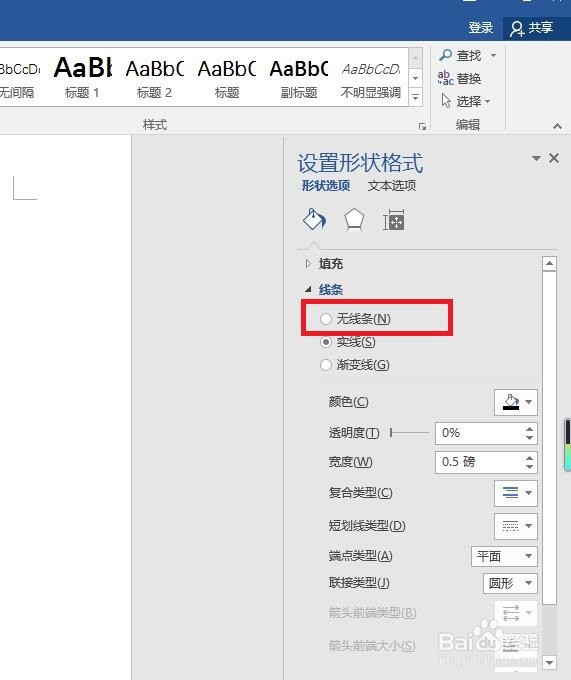The height and width of the screenshot is (680, 571).
Task: Click the Login (登录) link
Action: coord(480,28)
